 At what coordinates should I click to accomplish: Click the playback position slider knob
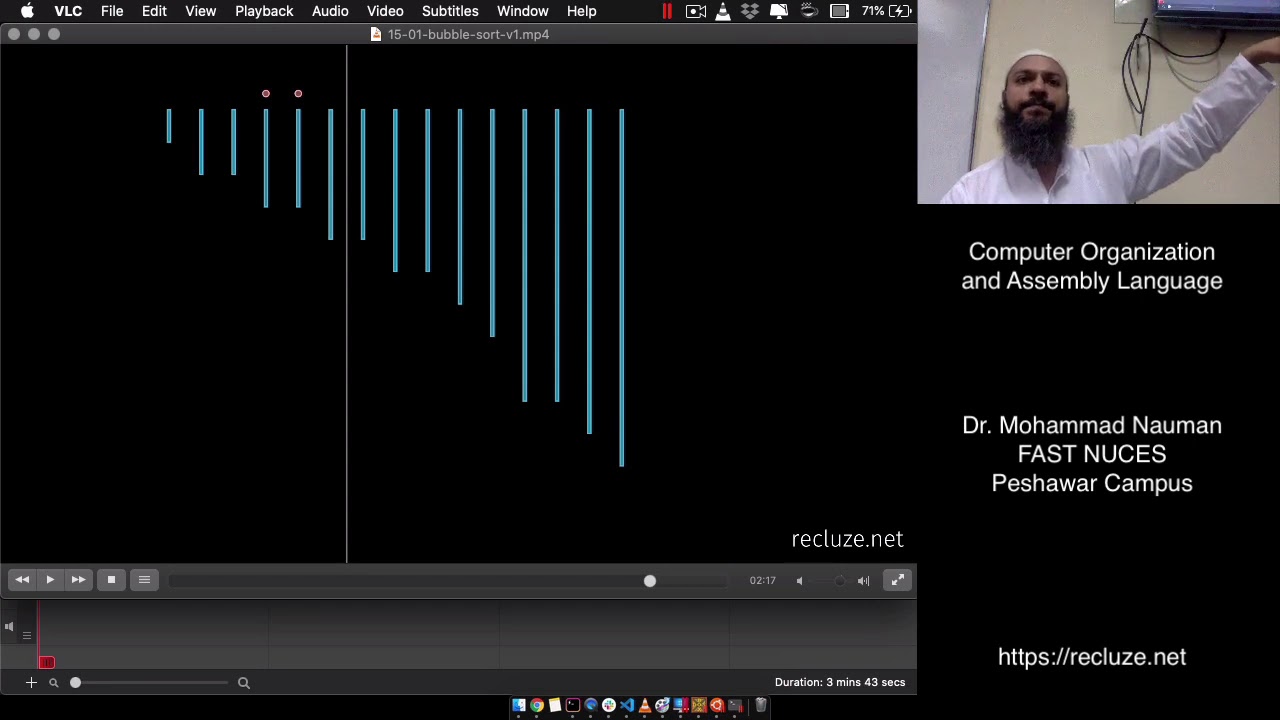point(650,580)
